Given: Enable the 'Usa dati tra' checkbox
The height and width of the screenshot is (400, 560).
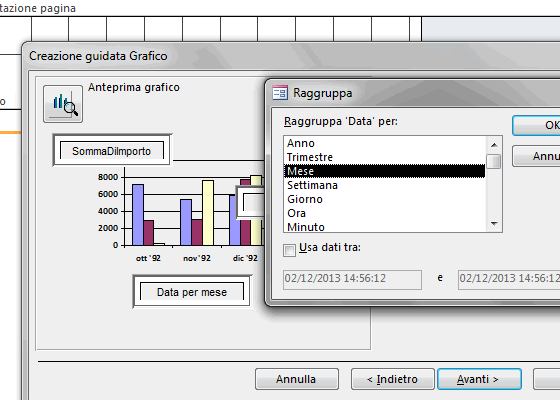Looking at the screenshot, I should pyautogui.click(x=289, y=250).
